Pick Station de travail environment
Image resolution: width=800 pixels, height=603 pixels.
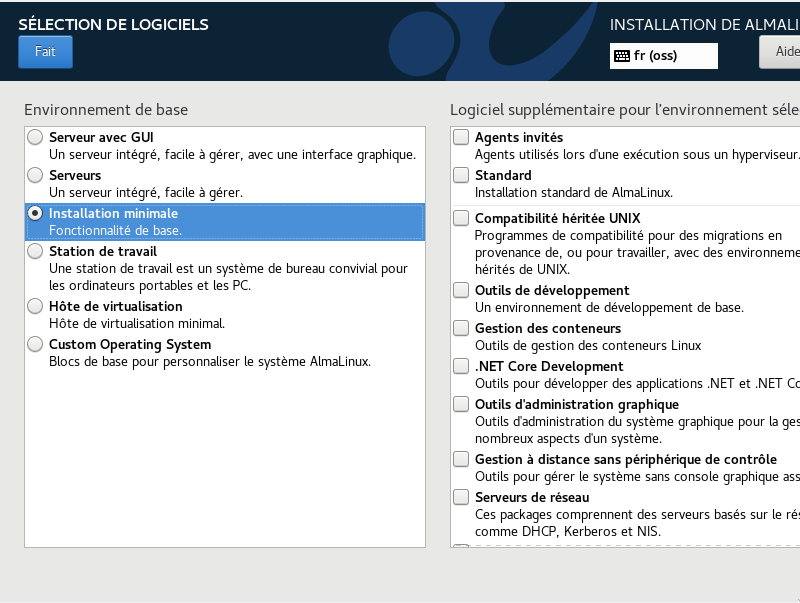36,251
